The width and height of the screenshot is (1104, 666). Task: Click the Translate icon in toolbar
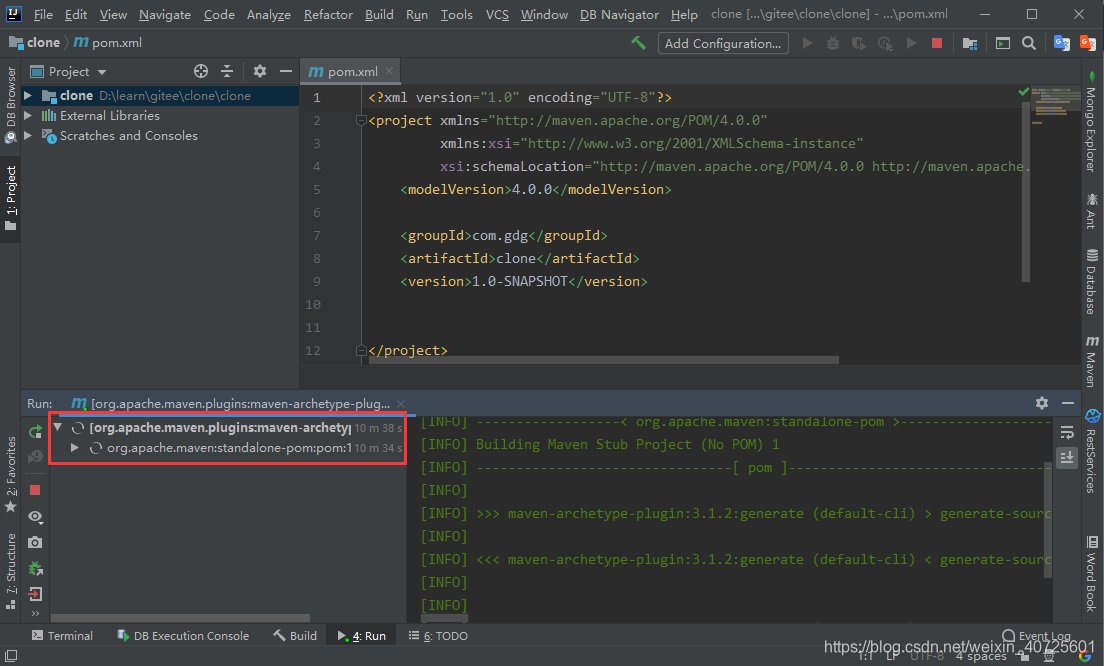[1061, 43]
